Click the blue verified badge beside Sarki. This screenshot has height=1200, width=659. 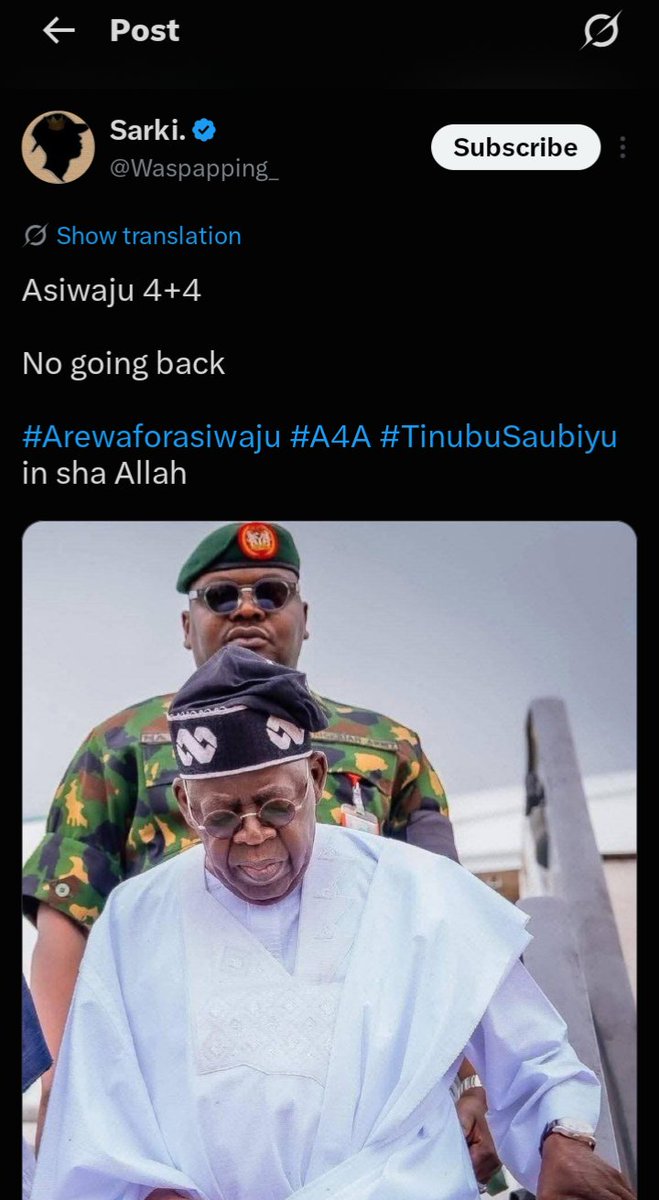pyautogui.click(x=206, y=129)
